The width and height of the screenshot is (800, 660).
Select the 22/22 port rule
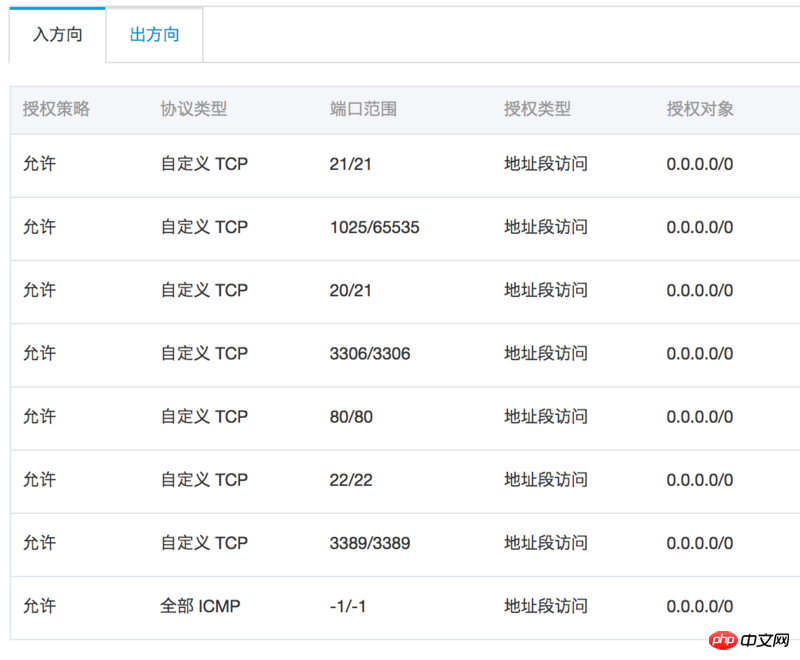coord(405,481)
